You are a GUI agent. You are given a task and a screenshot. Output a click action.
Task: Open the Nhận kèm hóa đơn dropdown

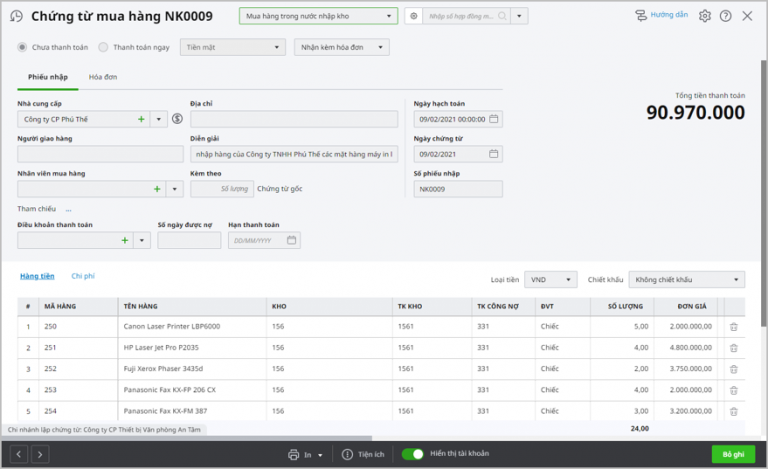(x=342, y=47)
